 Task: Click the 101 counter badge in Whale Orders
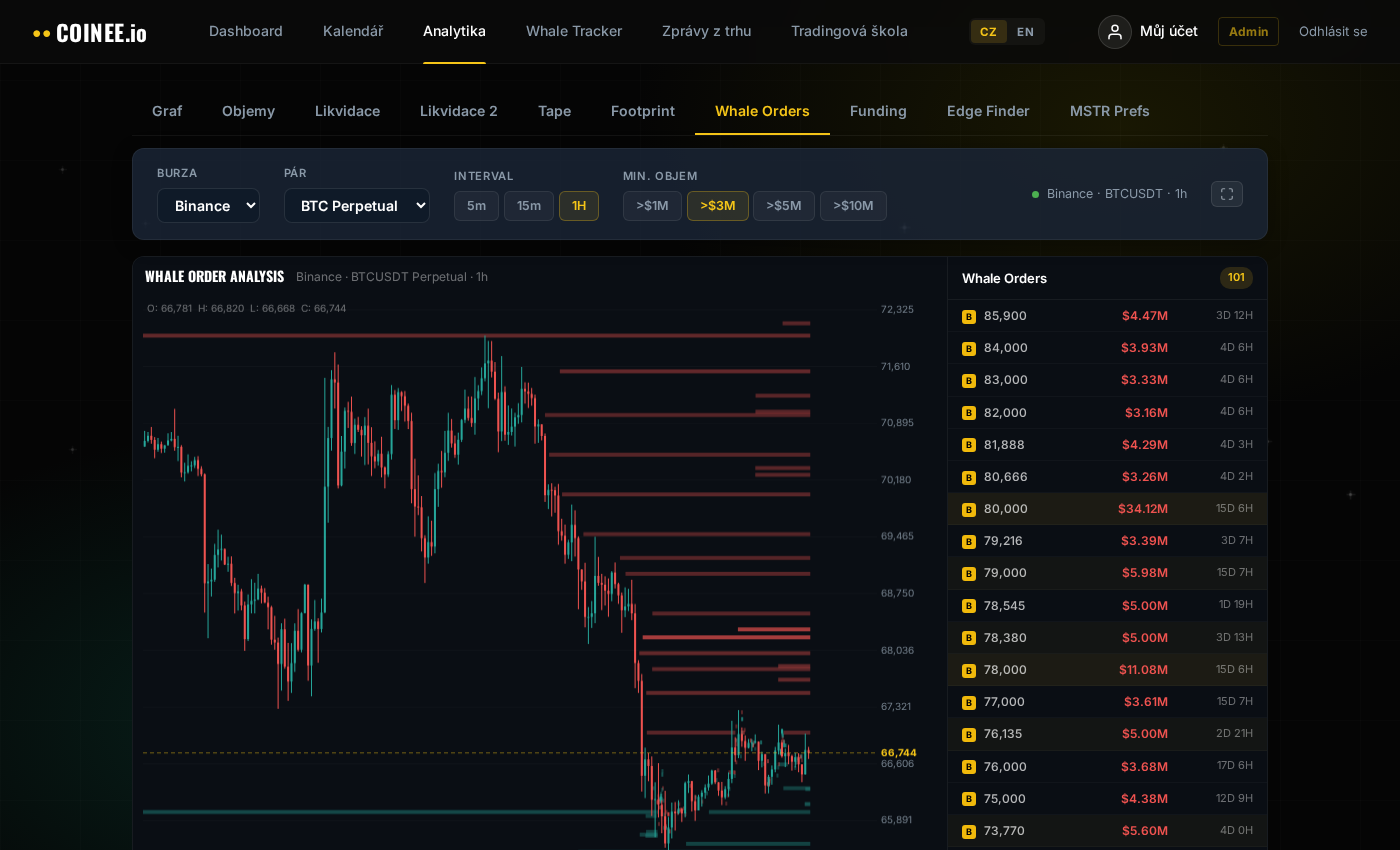point(1236,278)
